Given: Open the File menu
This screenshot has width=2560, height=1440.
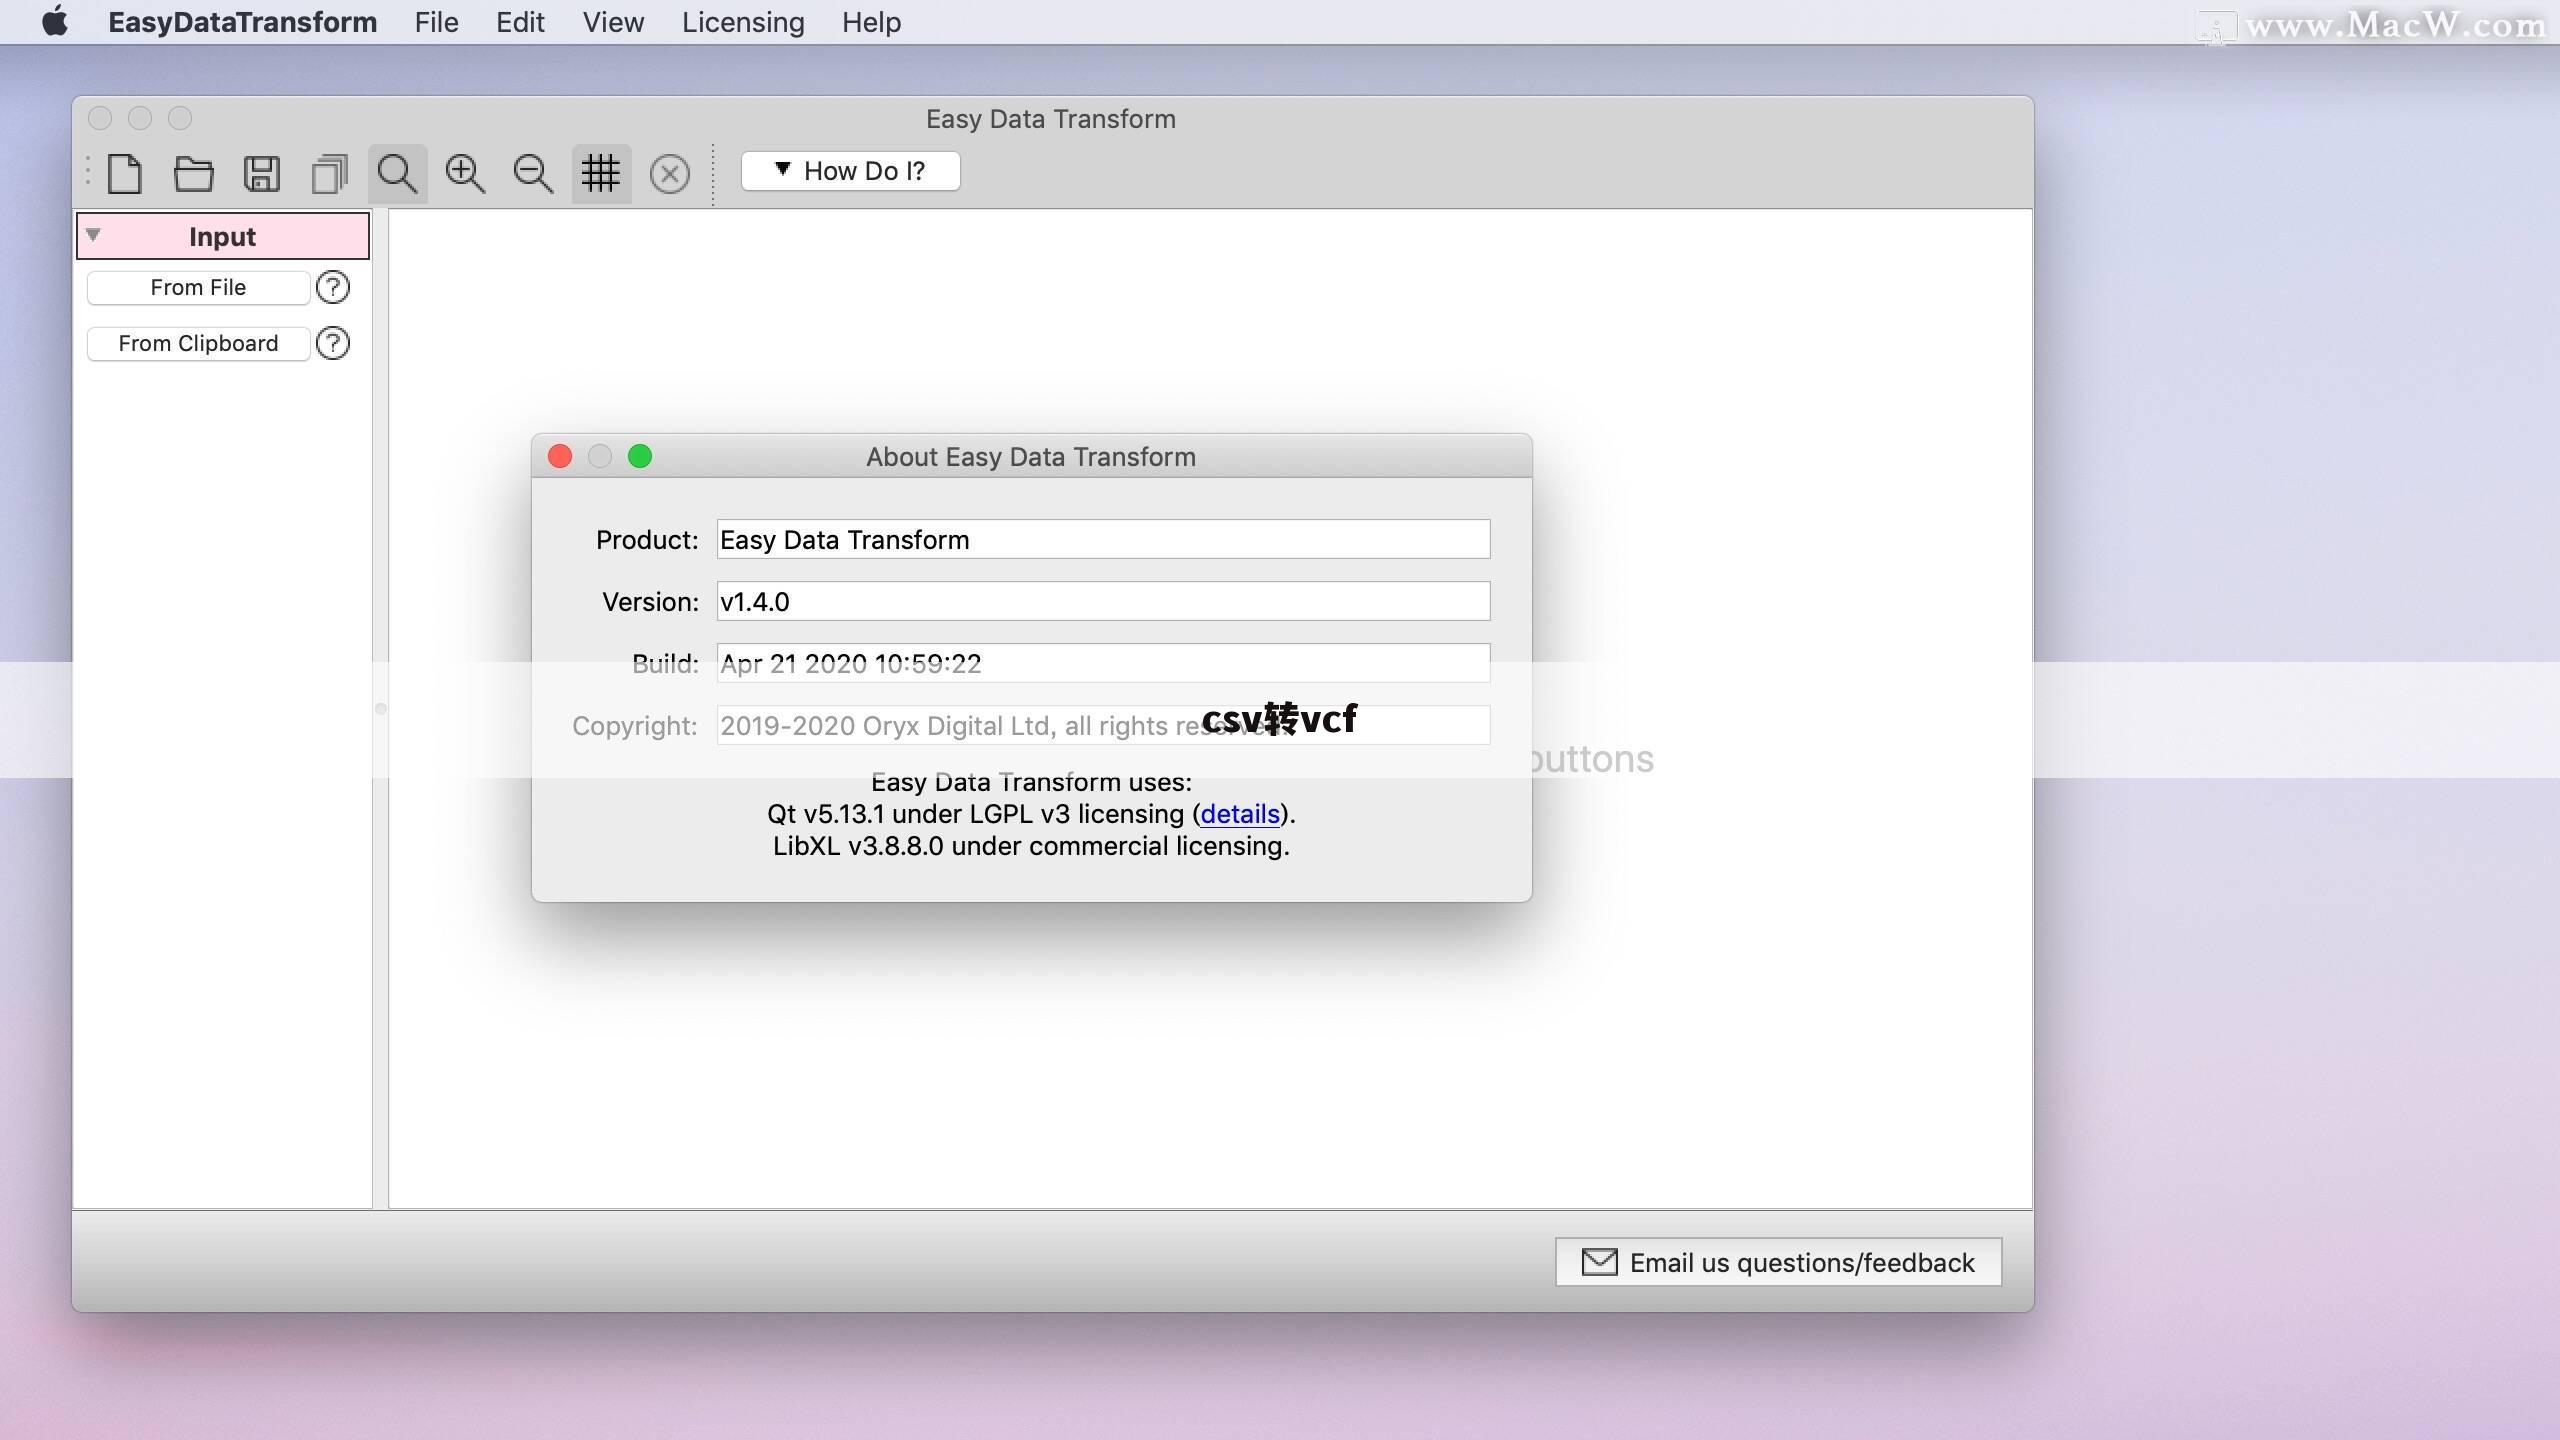Looking at the screenshot, I should coord(434,21).
